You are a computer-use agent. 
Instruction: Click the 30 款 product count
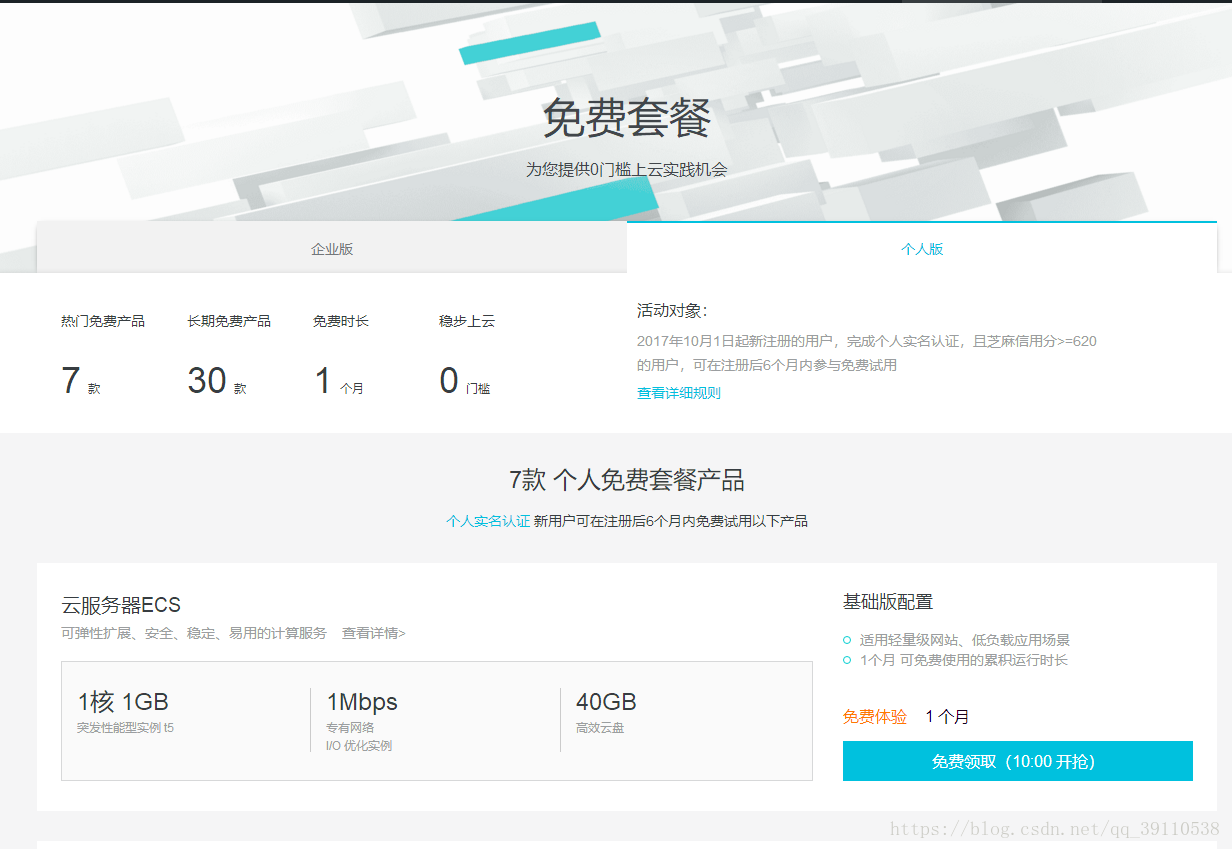click(x=217, y=381)
